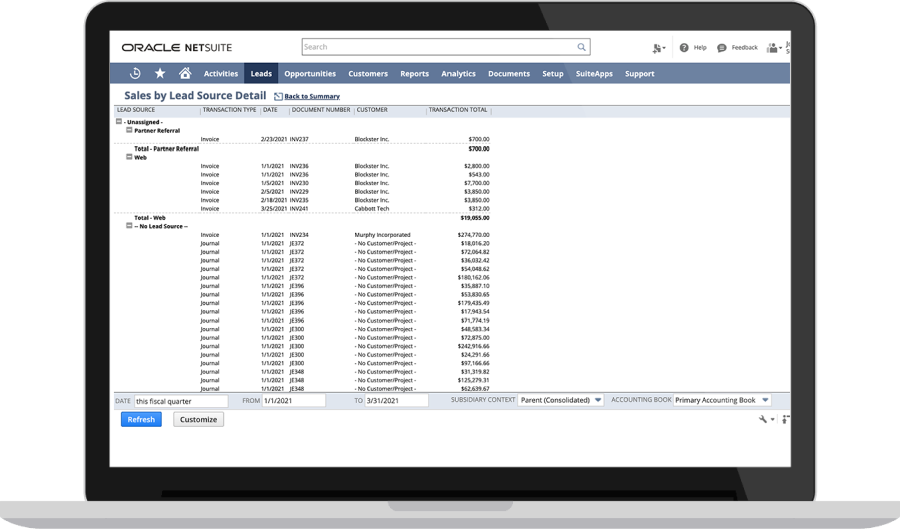Open document INV235
Viewport: 900px width, 529px height.
pos(299,200)
